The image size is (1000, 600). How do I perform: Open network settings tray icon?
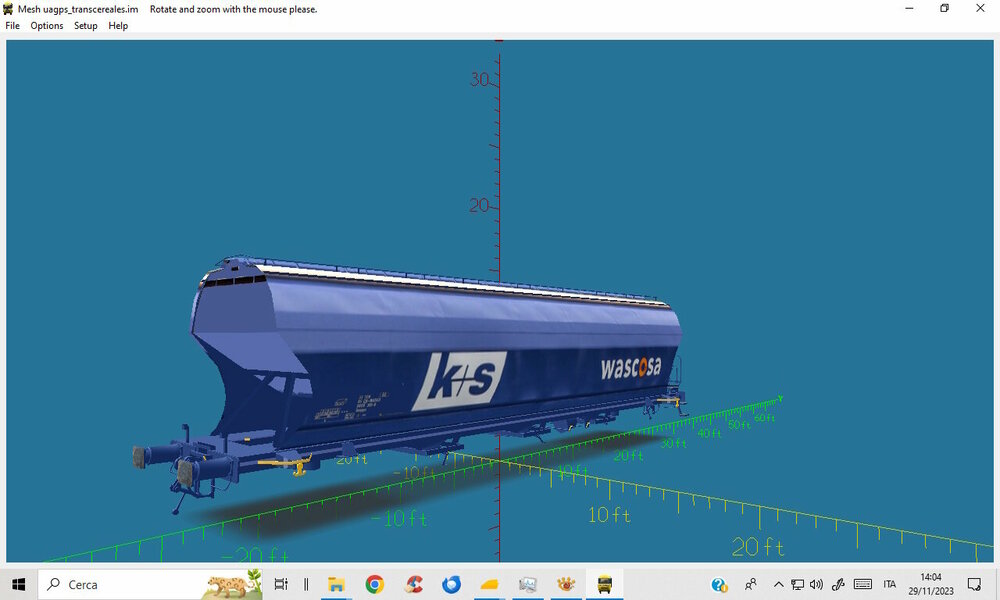coord(797,584)
